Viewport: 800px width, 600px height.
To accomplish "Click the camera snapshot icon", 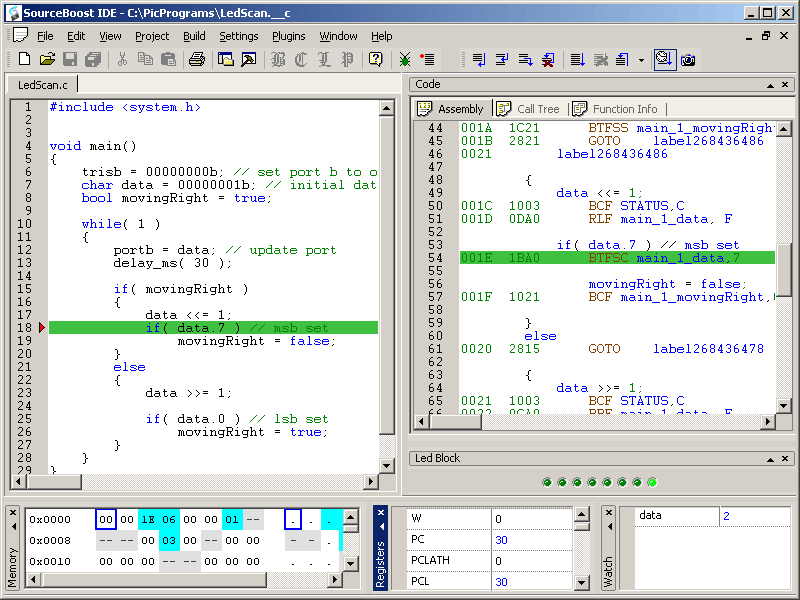I will [x=688, y=60].
